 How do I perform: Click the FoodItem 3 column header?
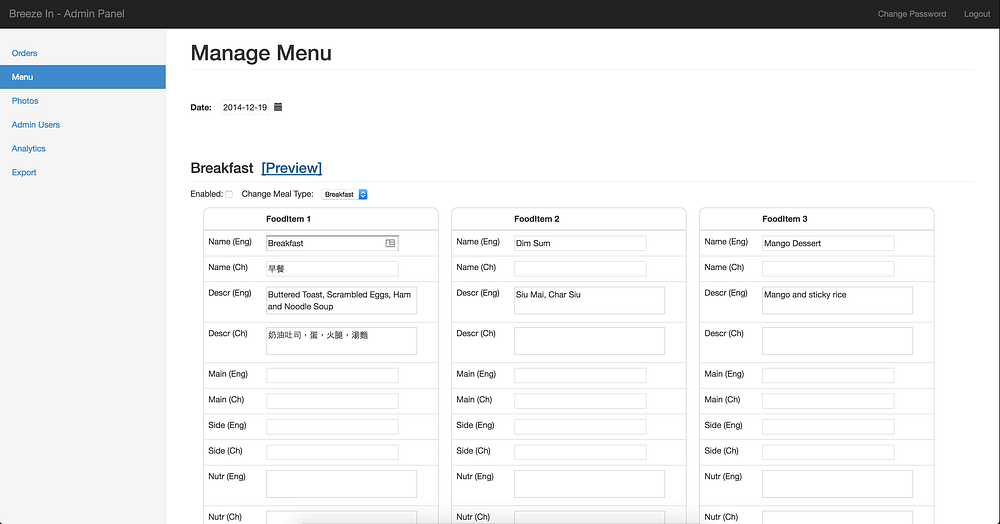click(784, 219)
